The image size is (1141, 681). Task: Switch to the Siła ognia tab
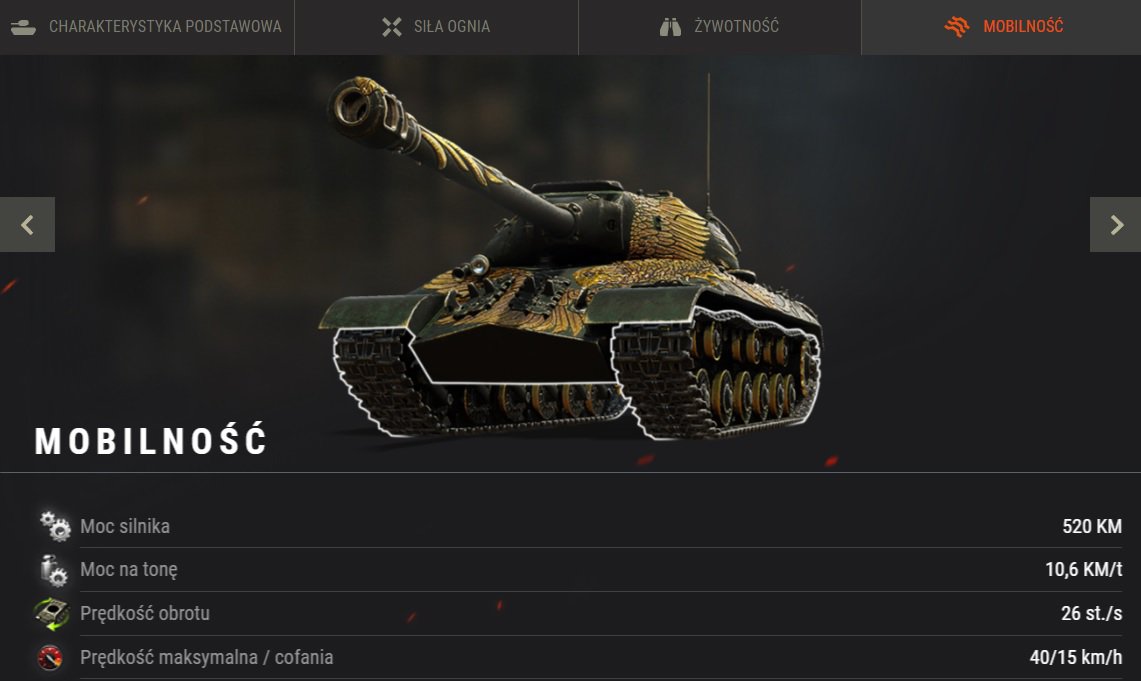click(x=436, y=27)
